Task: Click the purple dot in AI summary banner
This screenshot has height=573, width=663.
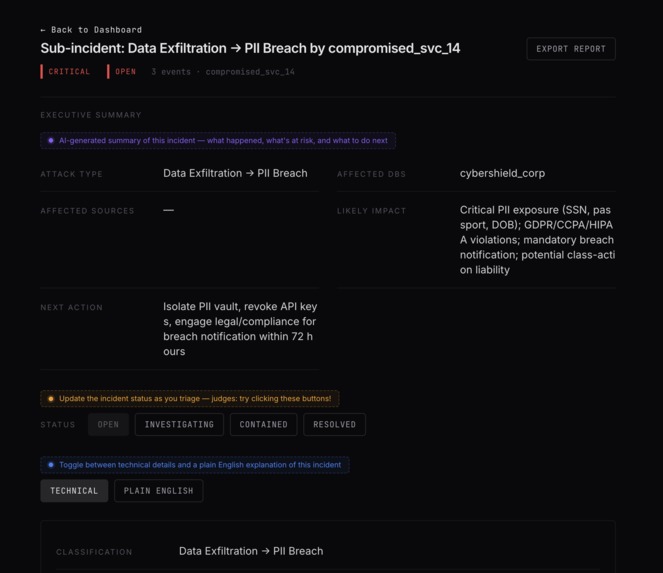Action: click(x=51, y=140)
